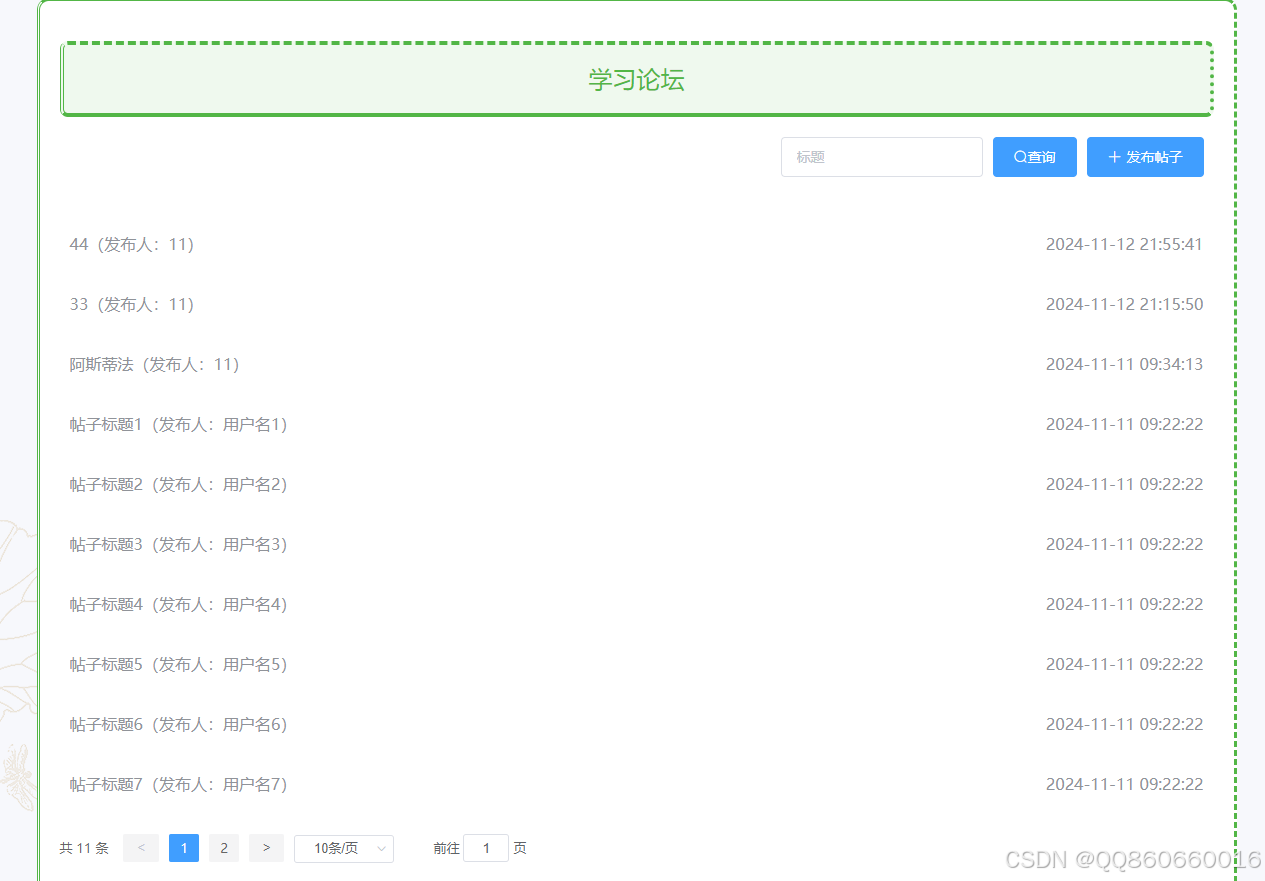Open post 帖子标题5（发布人：用户名5）

tap(178, 664)
